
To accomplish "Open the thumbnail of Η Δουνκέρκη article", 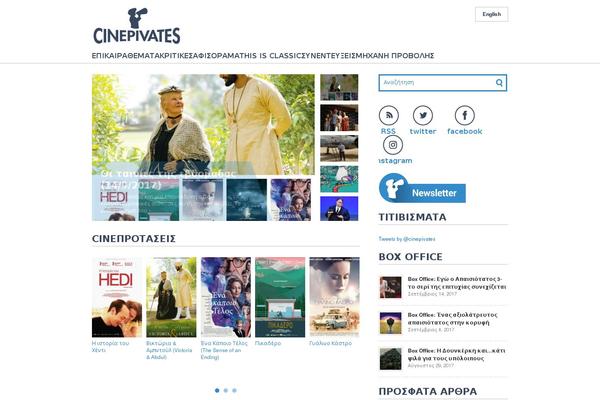I will [390, 359].
